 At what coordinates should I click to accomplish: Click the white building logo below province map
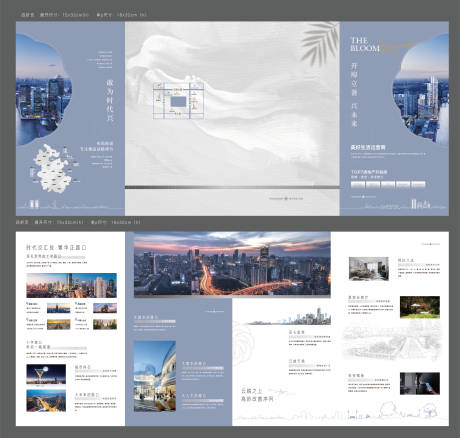(34, 204)
